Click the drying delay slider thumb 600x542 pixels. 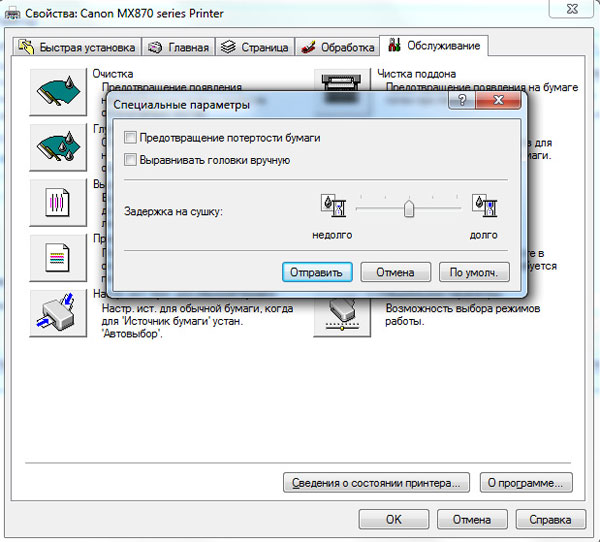pos(409,208)
